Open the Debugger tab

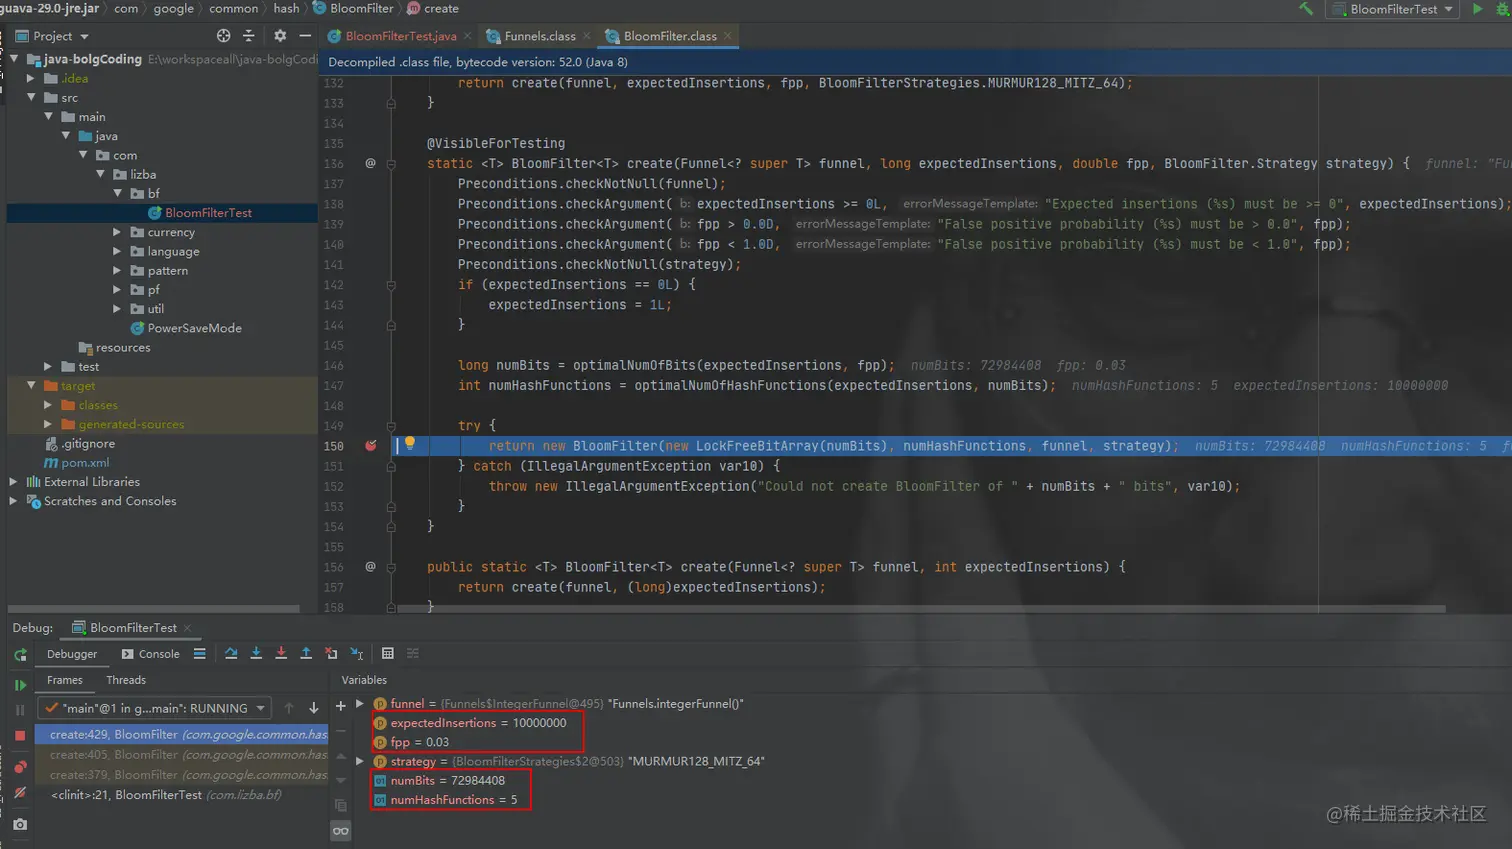[x=72, y=654]
